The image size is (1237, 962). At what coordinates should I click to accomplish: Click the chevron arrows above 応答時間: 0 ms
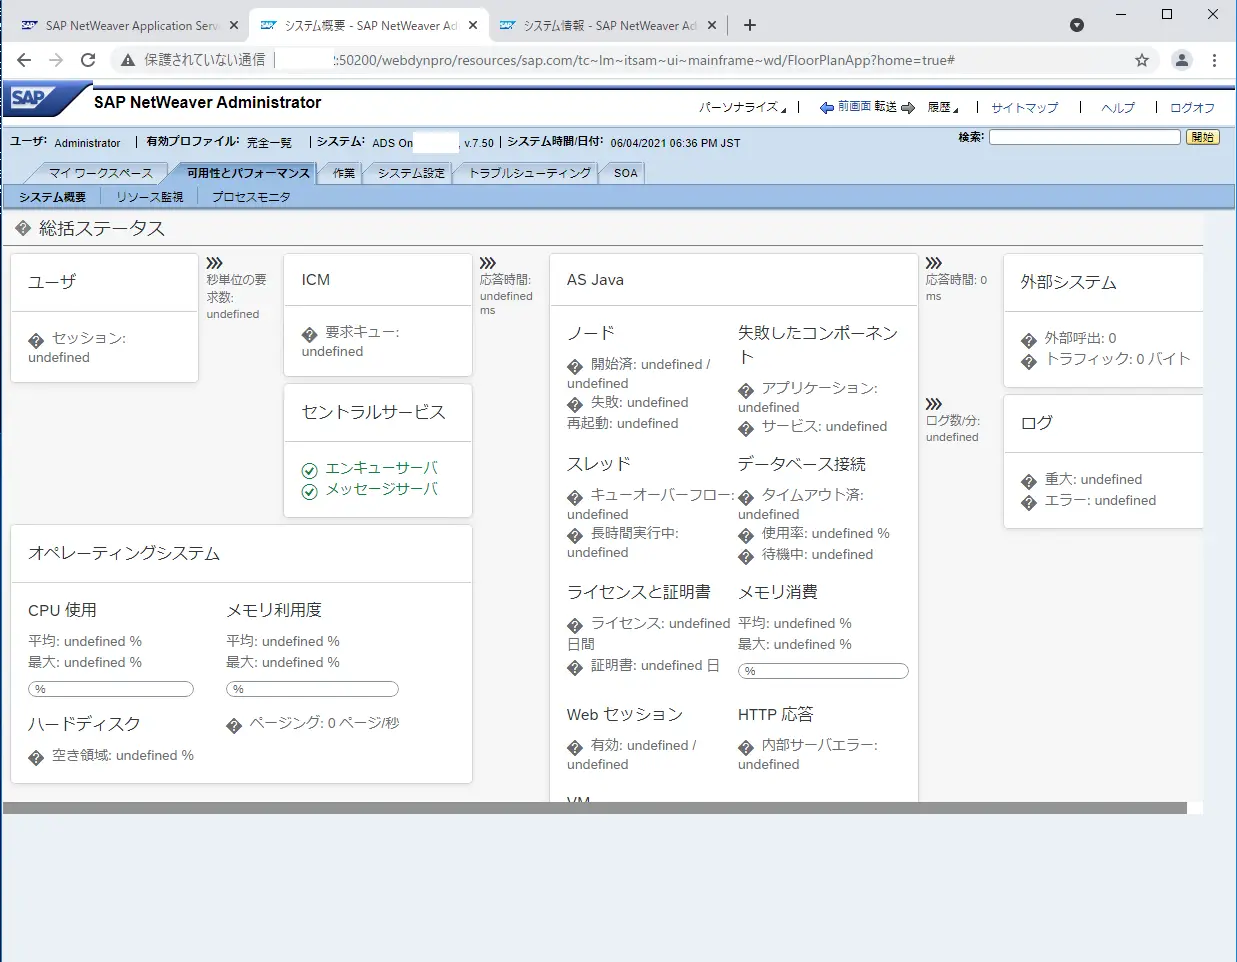[934, 263]
